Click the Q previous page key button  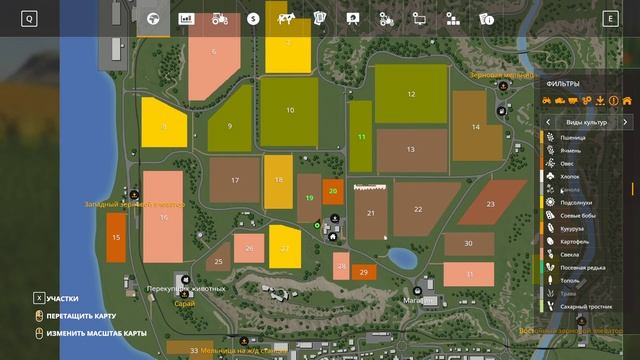[x=29, y=19]
